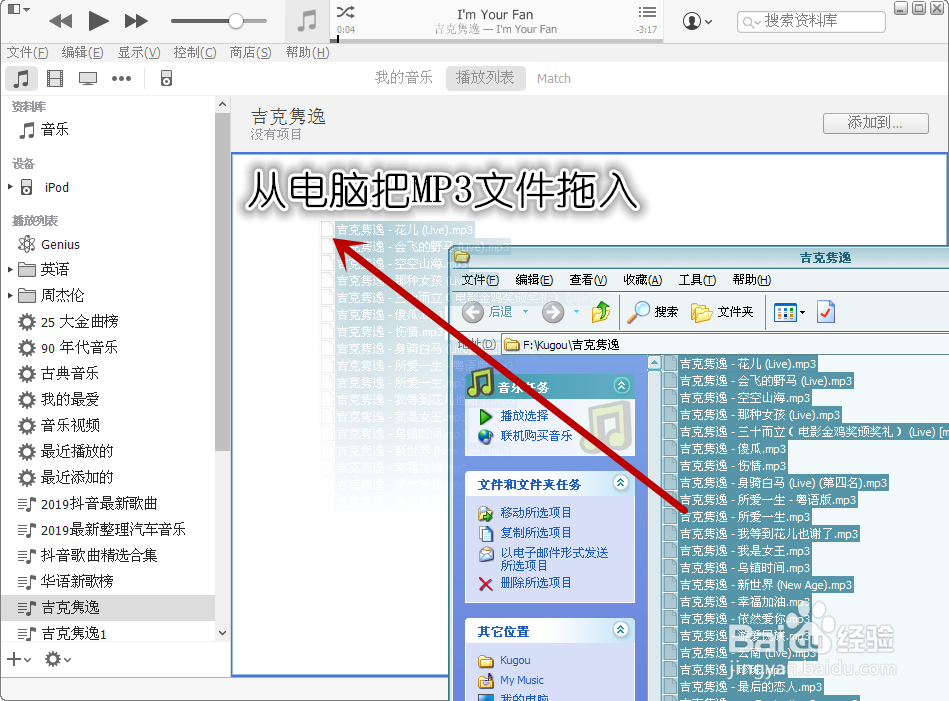The image size is (949, 701).
Task: Play the current track in iTunes
Action: [x=98, y=21]
